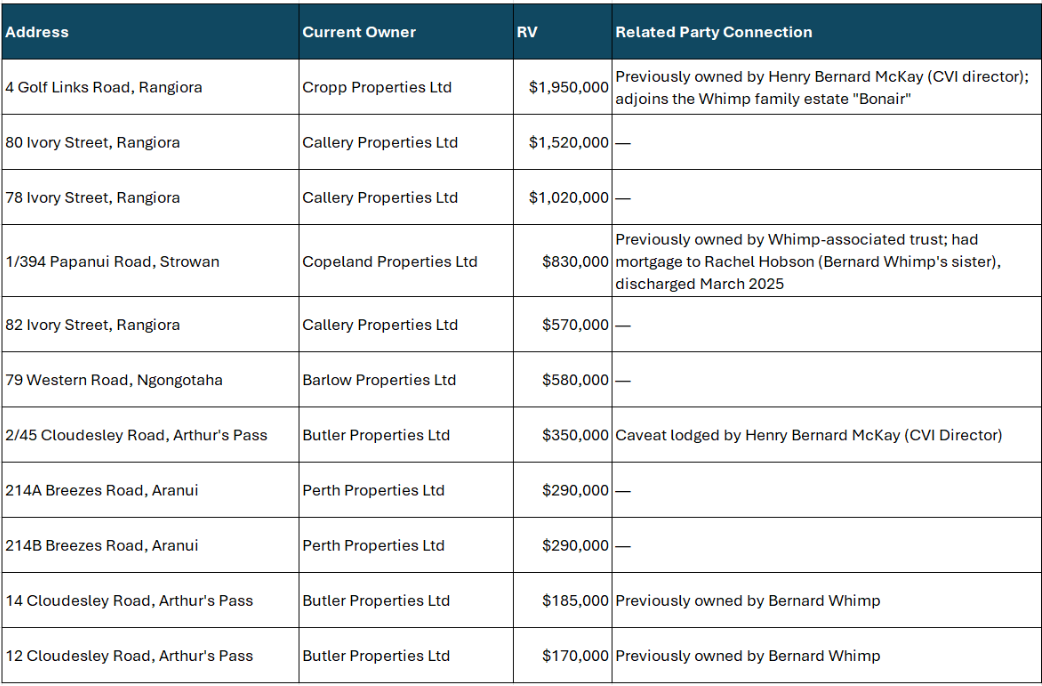Click the $1,950,000 RV value
This screenshot has width=1042, height=686.
coord(568,87)
